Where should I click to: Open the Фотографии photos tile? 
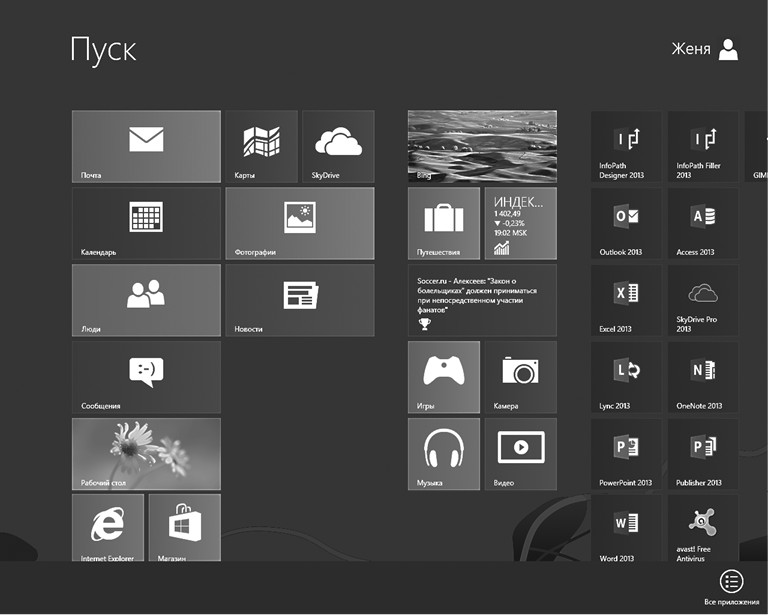(x=300, y=223)
